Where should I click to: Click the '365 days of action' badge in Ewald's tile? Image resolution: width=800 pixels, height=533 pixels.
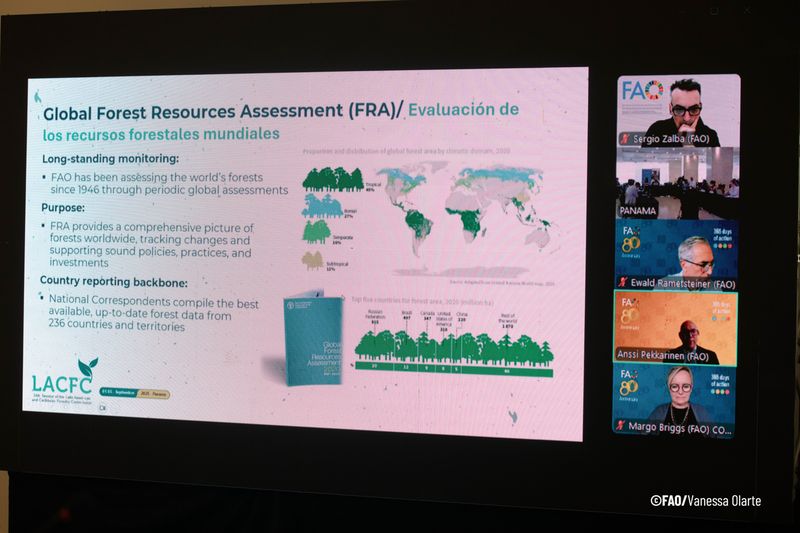pyautogui.click(x=721, y=238)
